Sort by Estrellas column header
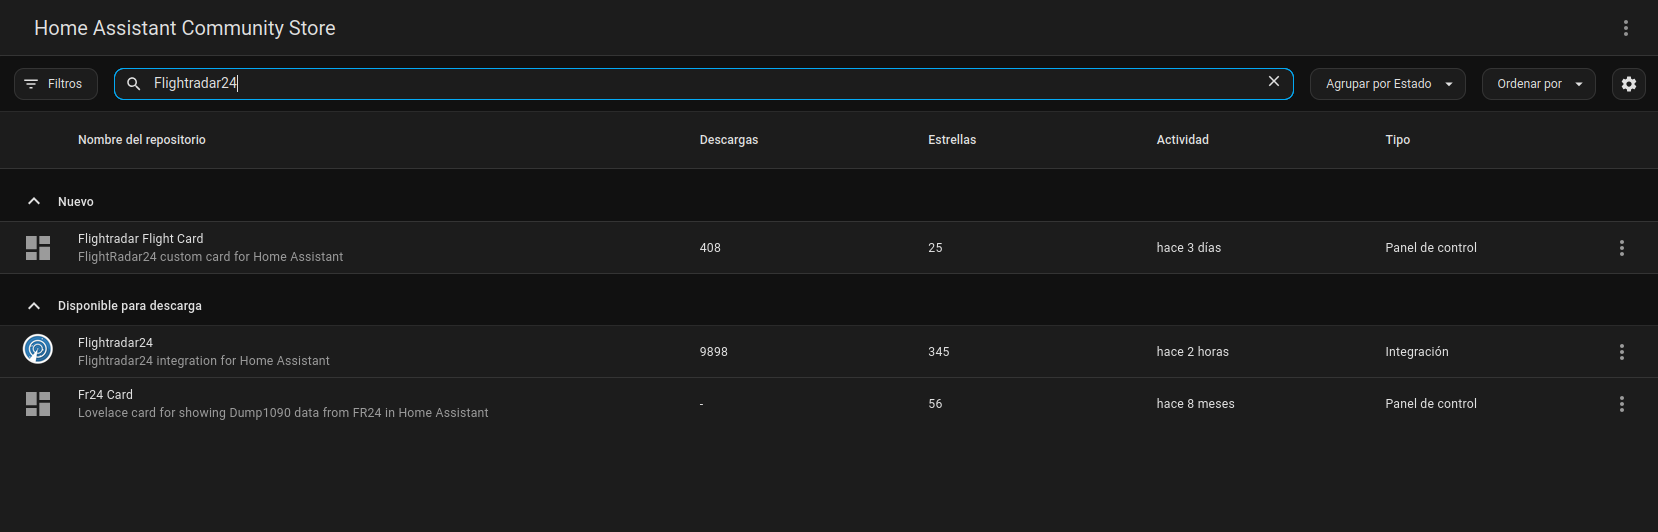This screenshot has height=532, width=1658. pos(951,140)
